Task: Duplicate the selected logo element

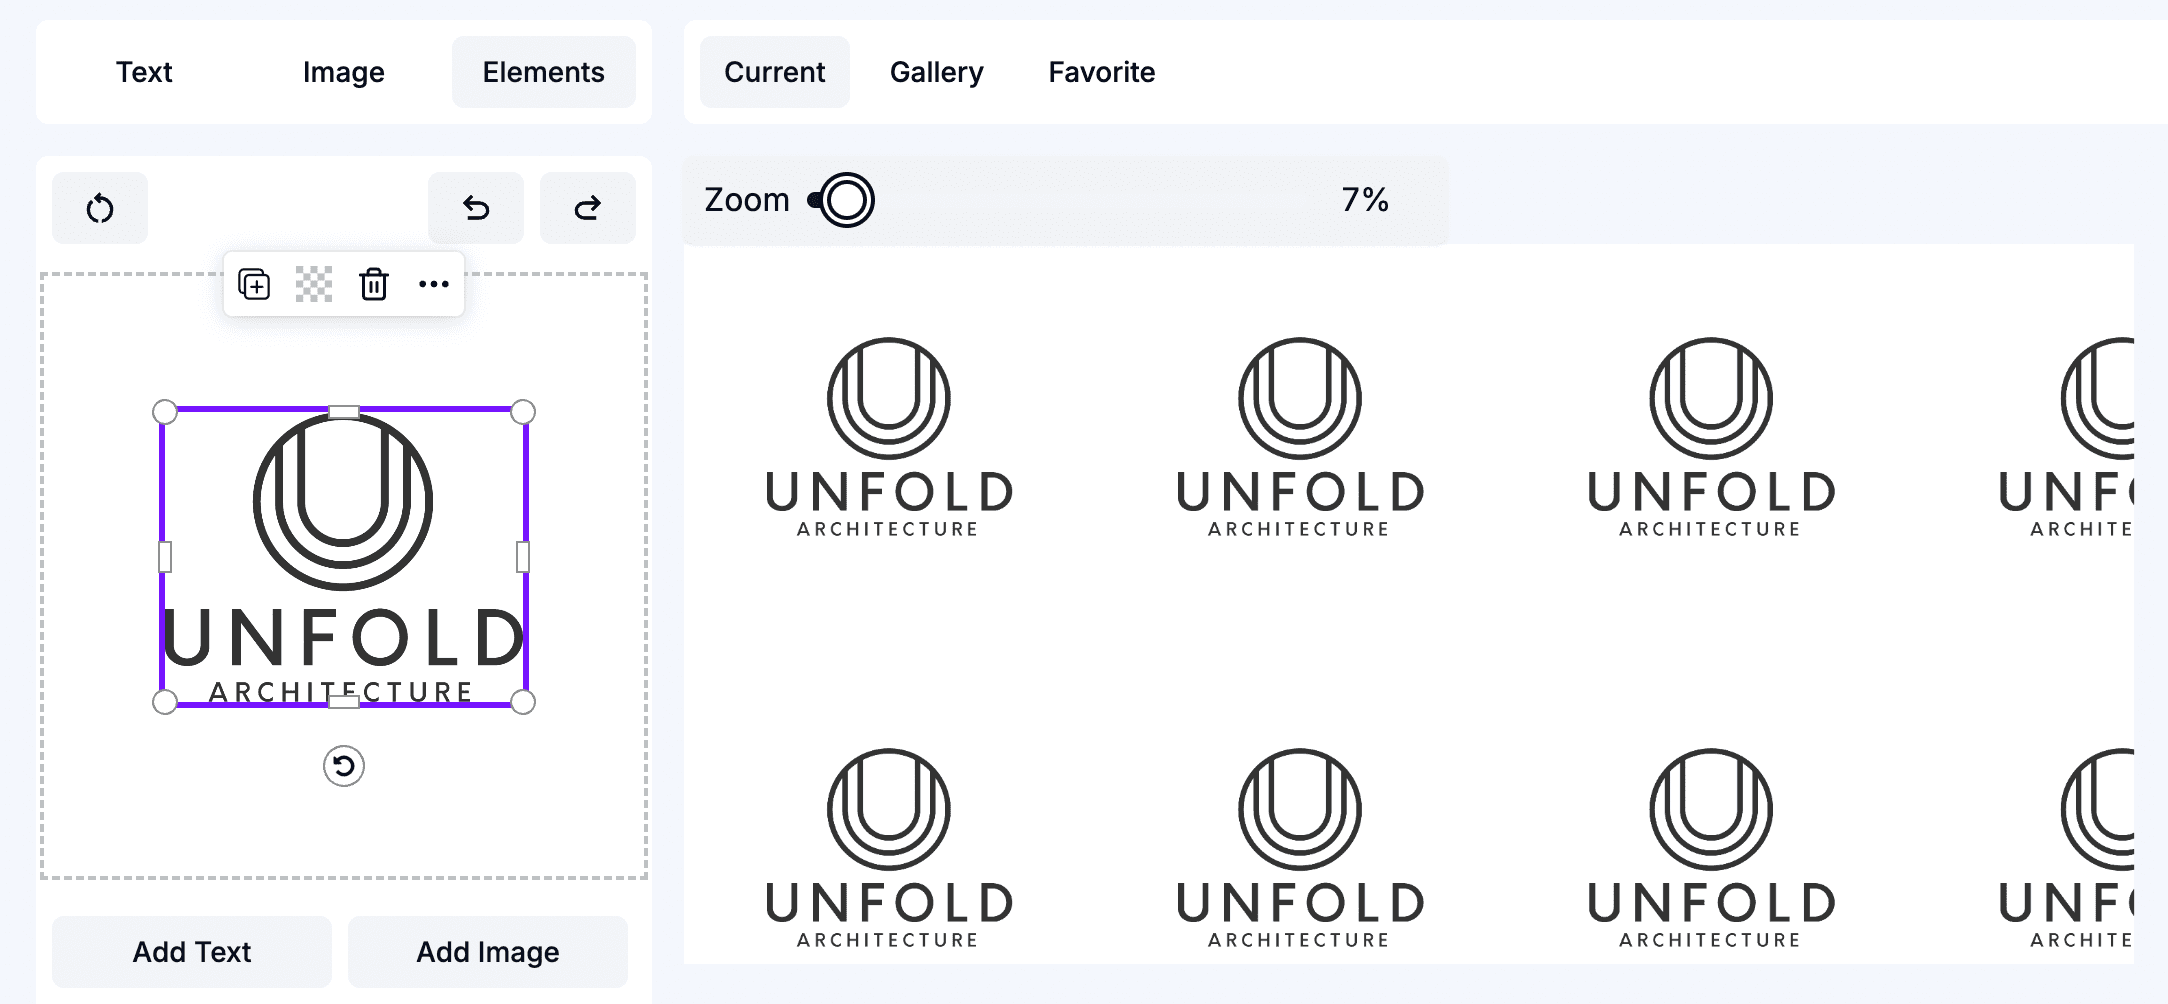Action: (255, 284)
